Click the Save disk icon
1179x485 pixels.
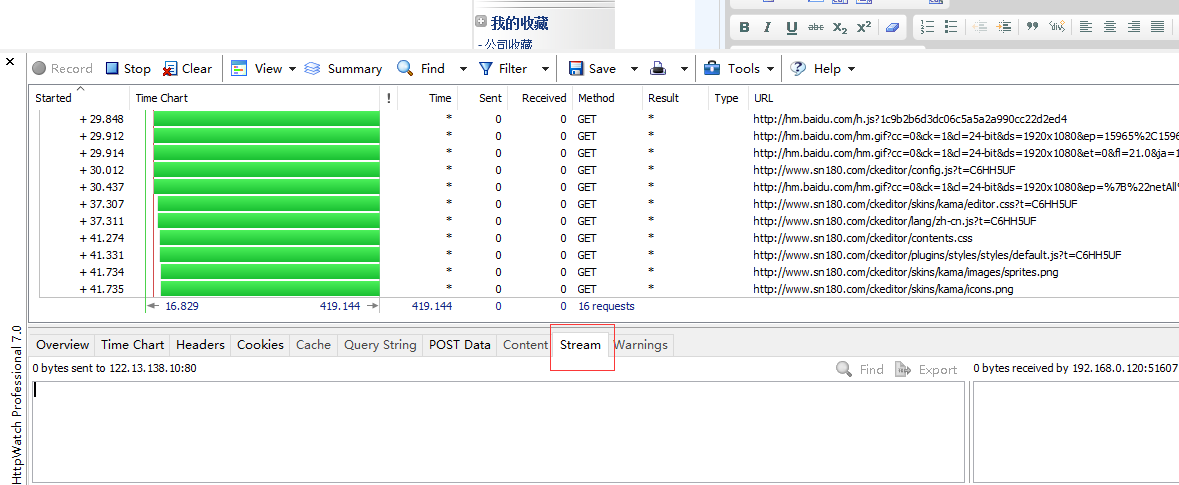[x=576, y=69]
